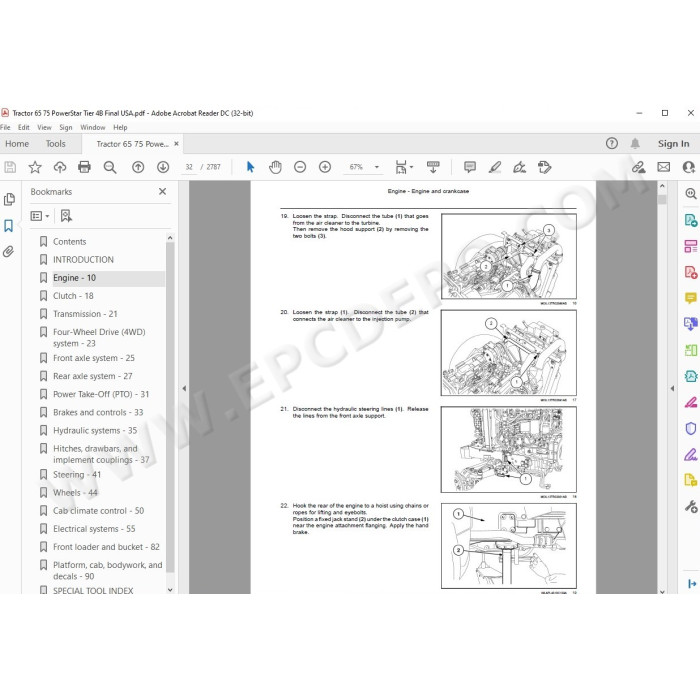Screen dimensions: 700x700
Task: Open the Clutch - 18 bookmark
Action: (73, 296)
